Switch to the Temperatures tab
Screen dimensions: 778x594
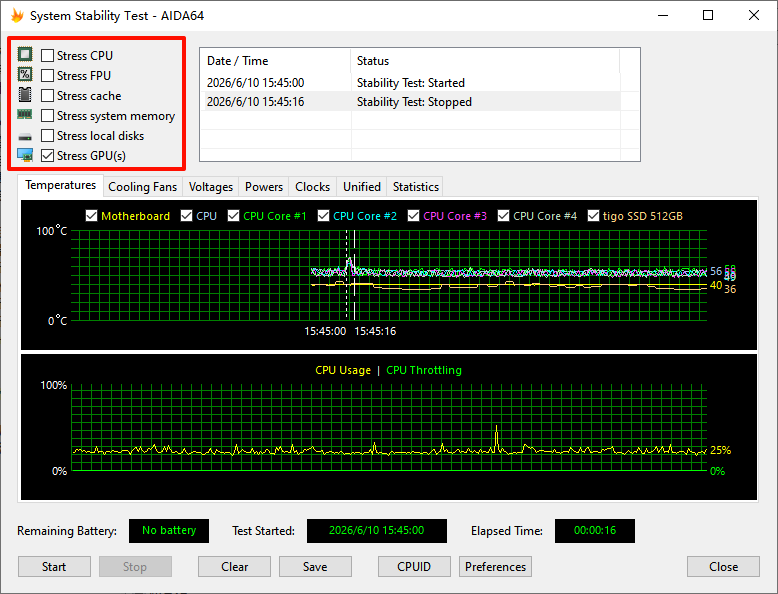click(x=61, y=185)
